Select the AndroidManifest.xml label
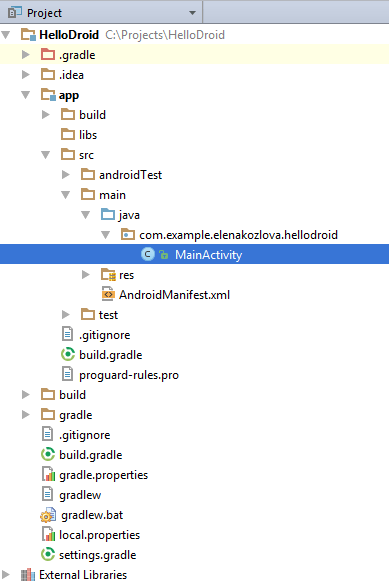Image resolution: width=389 pixels, height=583 pixels. pyautogui.click(x=174, y=295)
